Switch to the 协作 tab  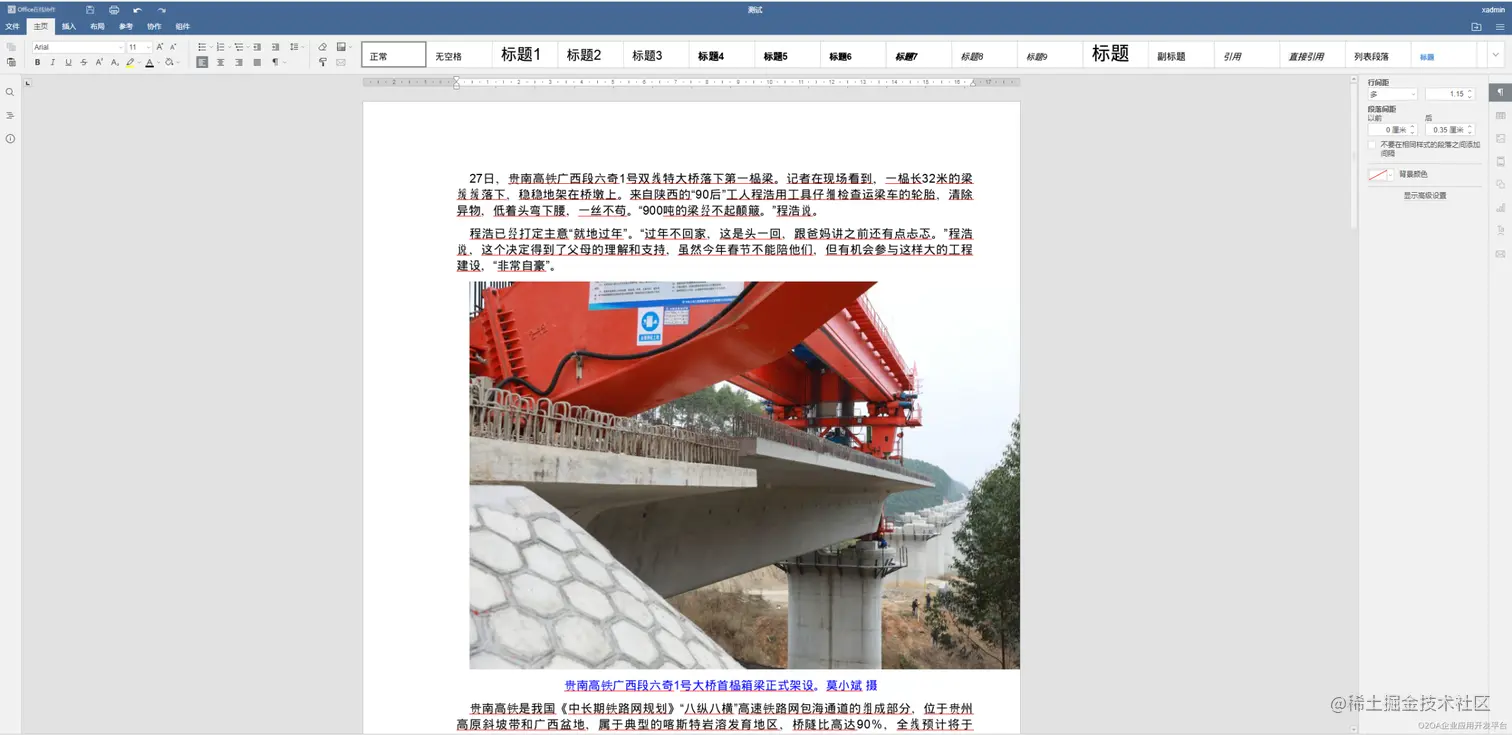coord(154,27)
